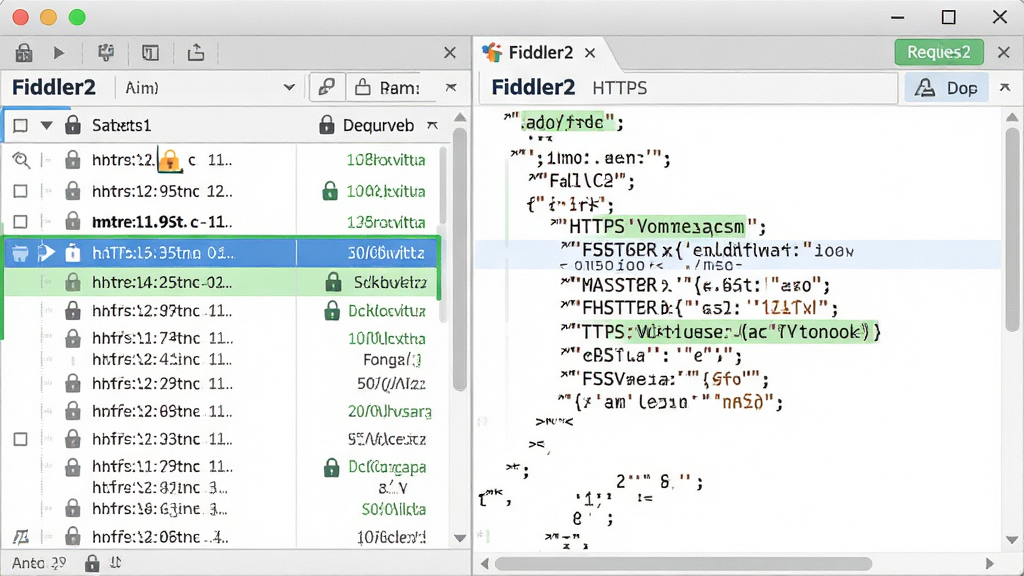The image size is (1024, 576).
Task: Toggle the checkbox on row hhfrs:12:33tnc 11..
Action: pyautogui.click(x=21, y=440)
